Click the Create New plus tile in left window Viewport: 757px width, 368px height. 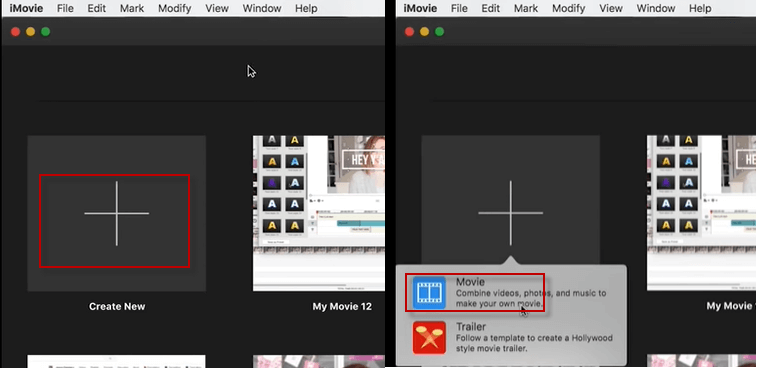(116, 213)
